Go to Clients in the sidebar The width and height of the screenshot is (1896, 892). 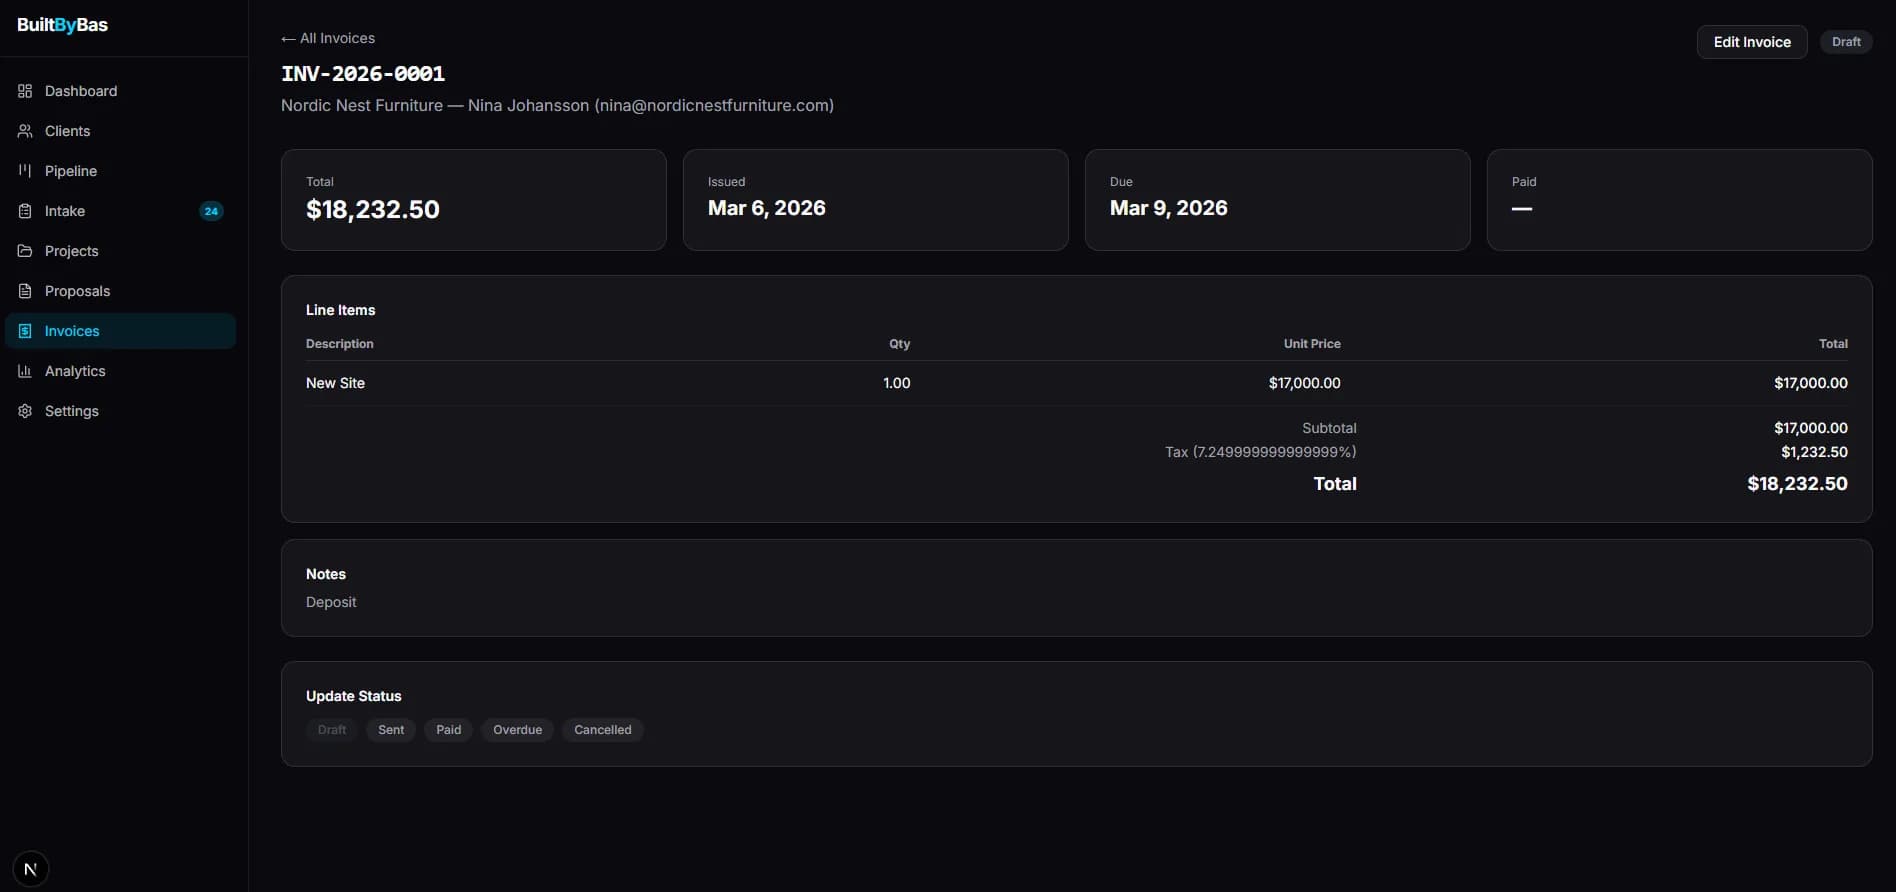[67, 131]
